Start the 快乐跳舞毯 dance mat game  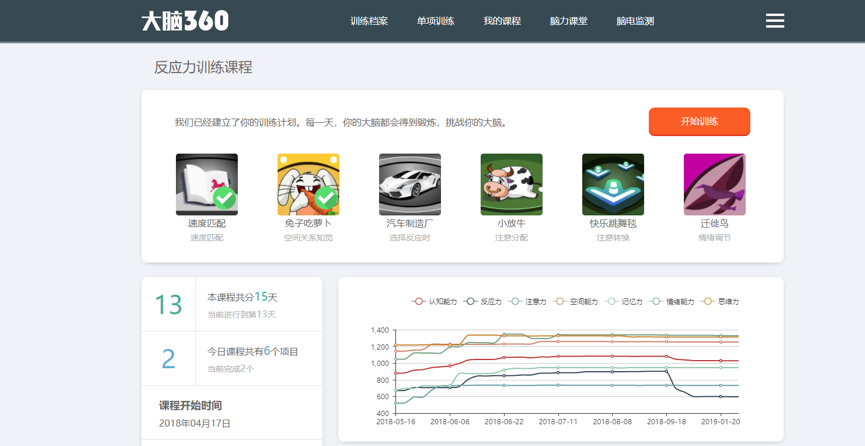point(613,184)
